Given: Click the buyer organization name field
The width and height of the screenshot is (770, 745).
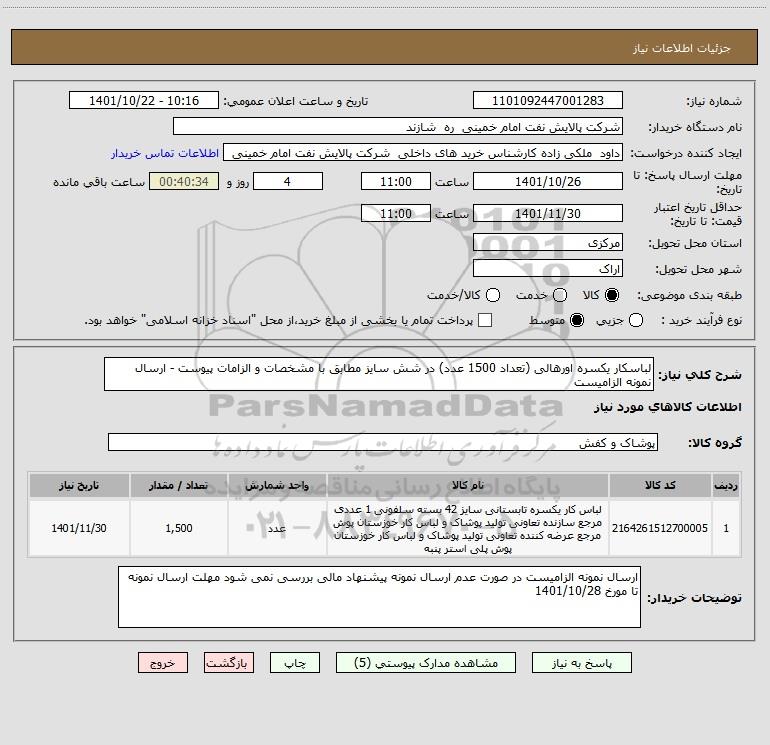Looking at the screenshot, I should pyautogui.click(x=398, y=127).
